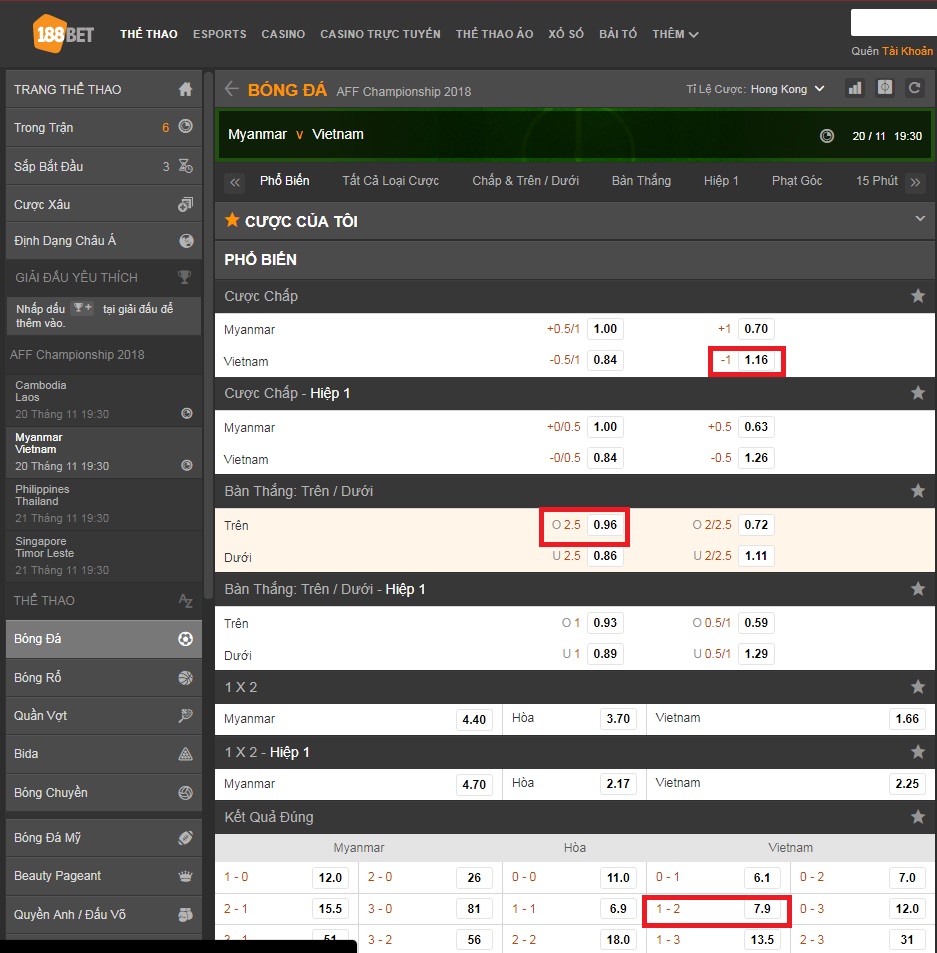Viewport: 937px width, 953px height.
Task: Click the Beauty Pageant crown icon
Action: click(185, 876)
